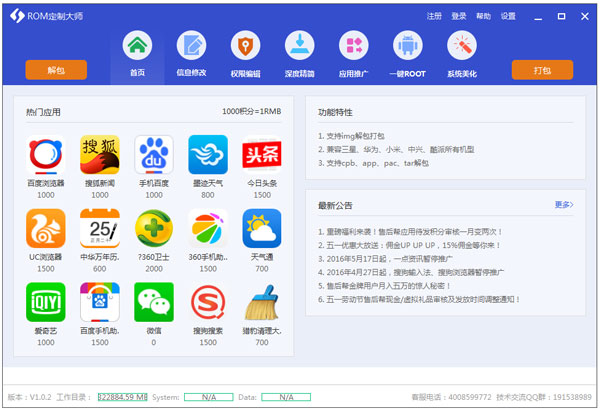The image size is (600, 410).
Task: Open 更多 announcements link
Action: (x=564, y=205)
